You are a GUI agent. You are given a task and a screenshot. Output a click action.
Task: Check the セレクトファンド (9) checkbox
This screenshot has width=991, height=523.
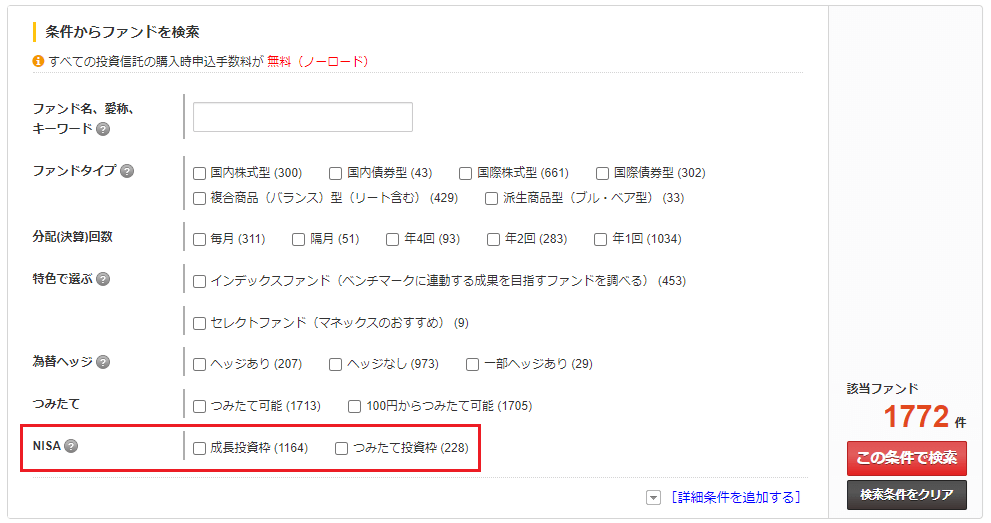200,323
